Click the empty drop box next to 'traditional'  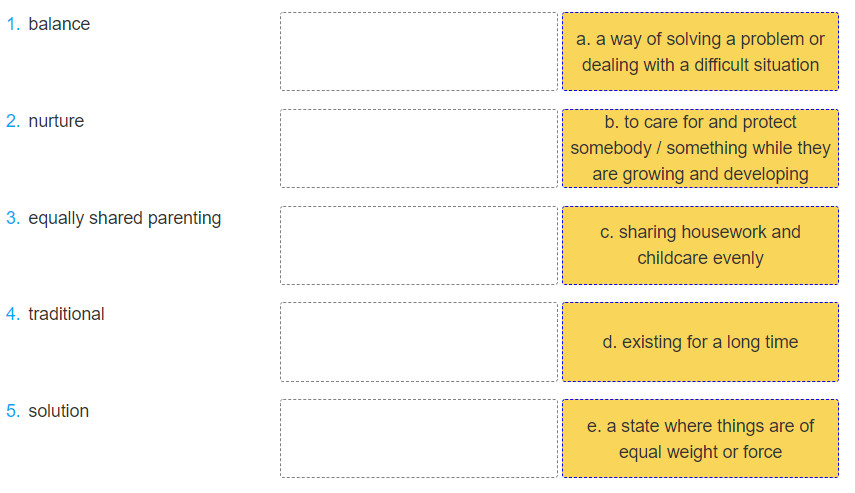coord(419,342)
